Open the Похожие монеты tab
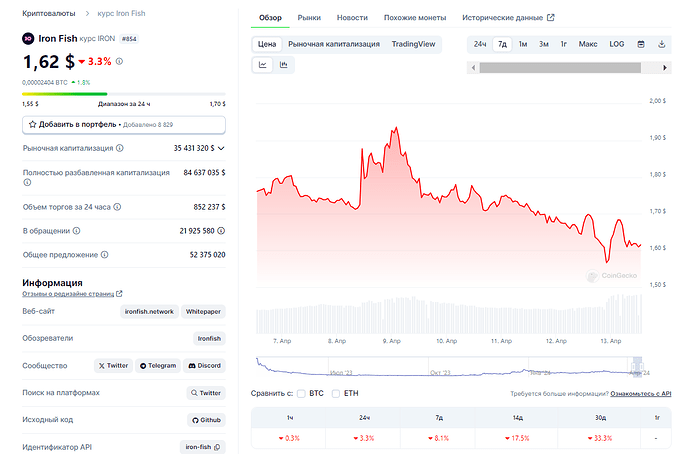The image size is (690, 454). point(415,18)
